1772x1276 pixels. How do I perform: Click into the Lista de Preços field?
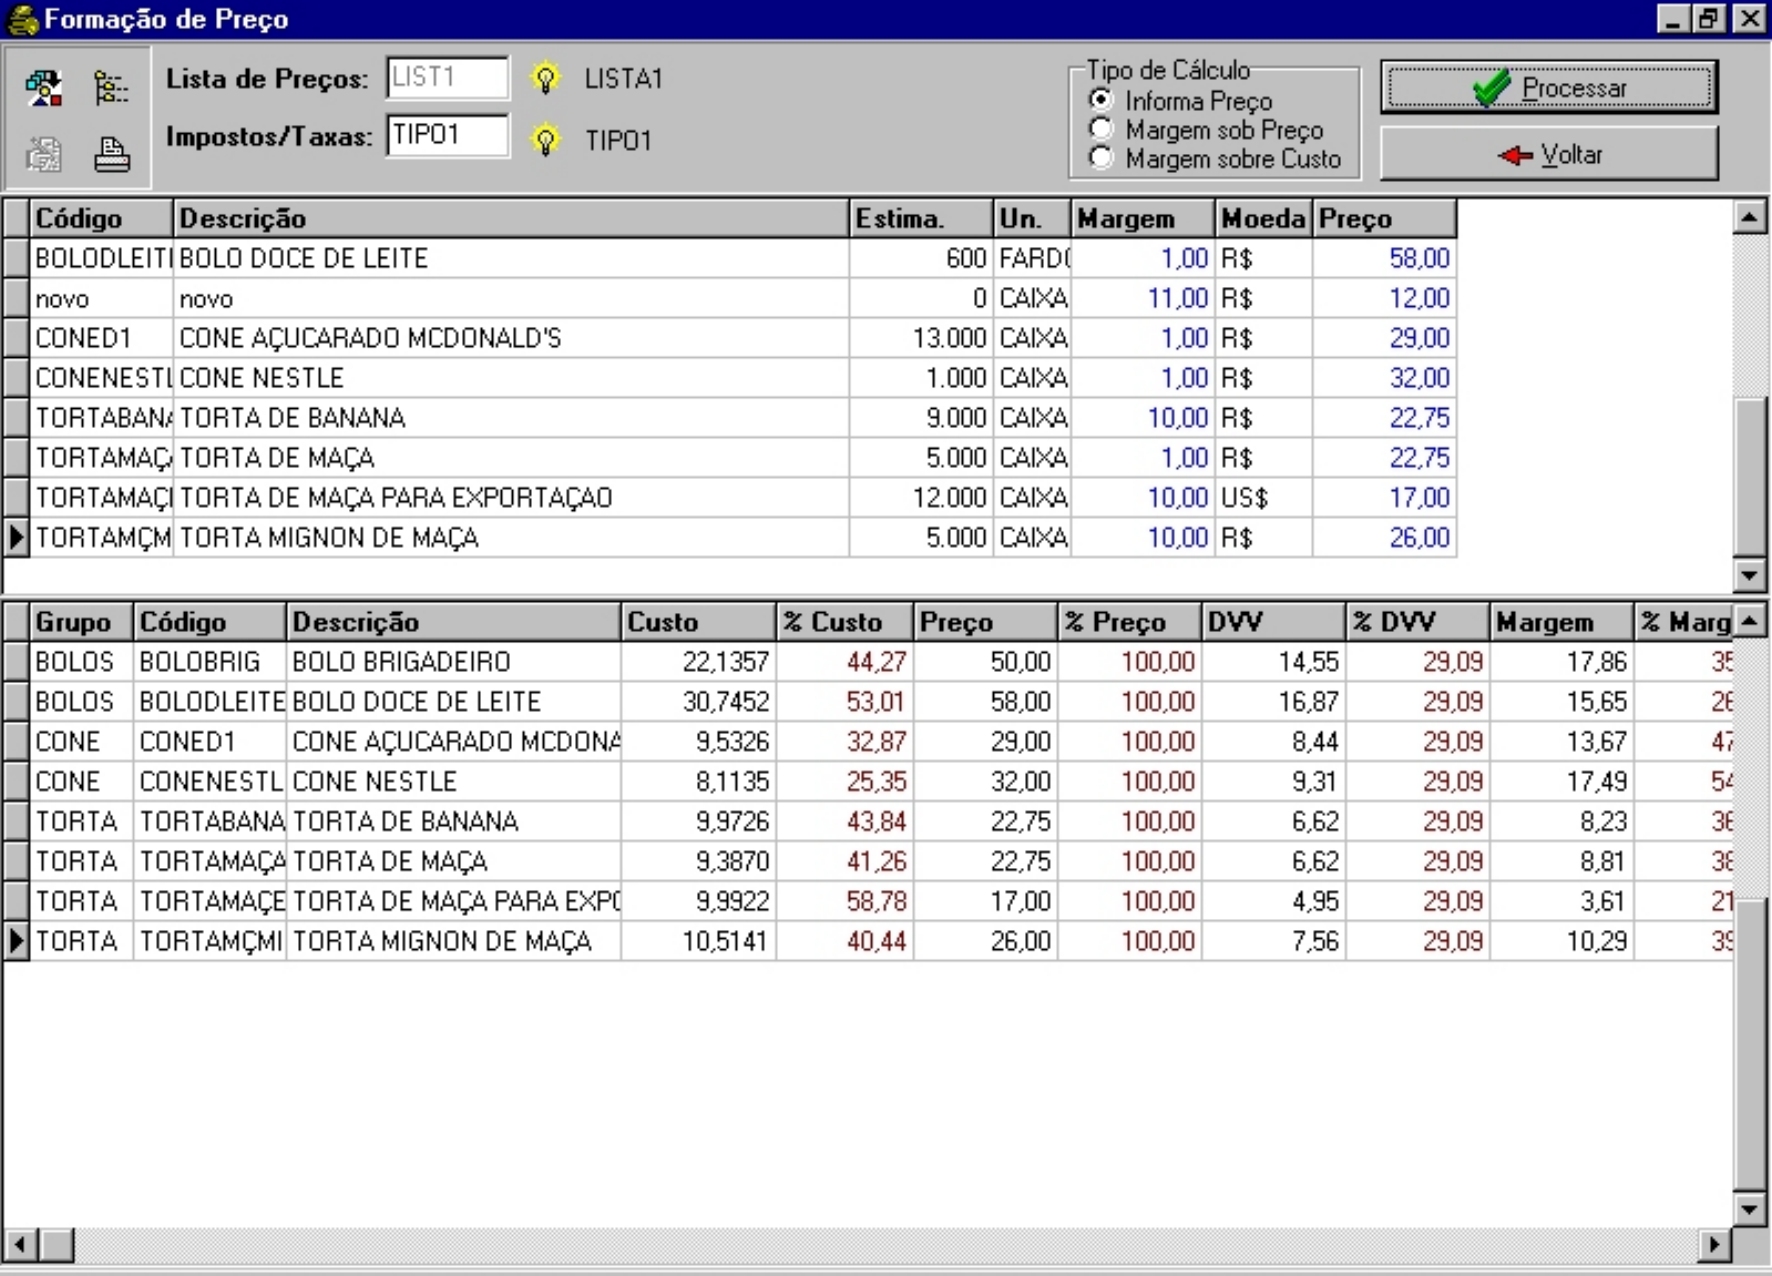click(447, 78)
